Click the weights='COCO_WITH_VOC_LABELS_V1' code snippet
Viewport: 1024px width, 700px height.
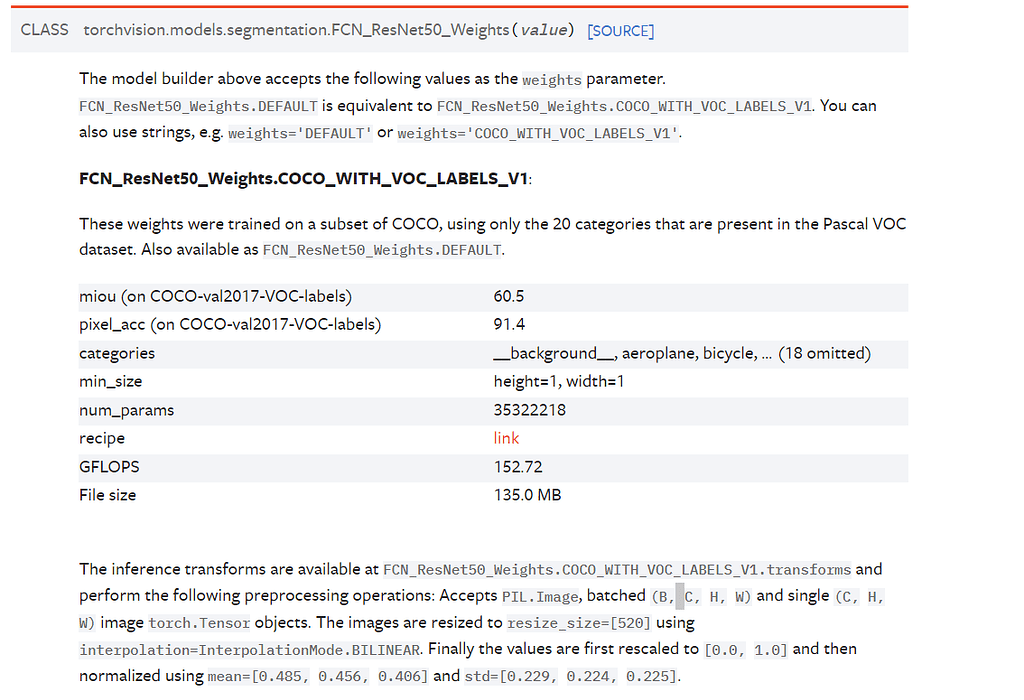click(x=538, y=133)
